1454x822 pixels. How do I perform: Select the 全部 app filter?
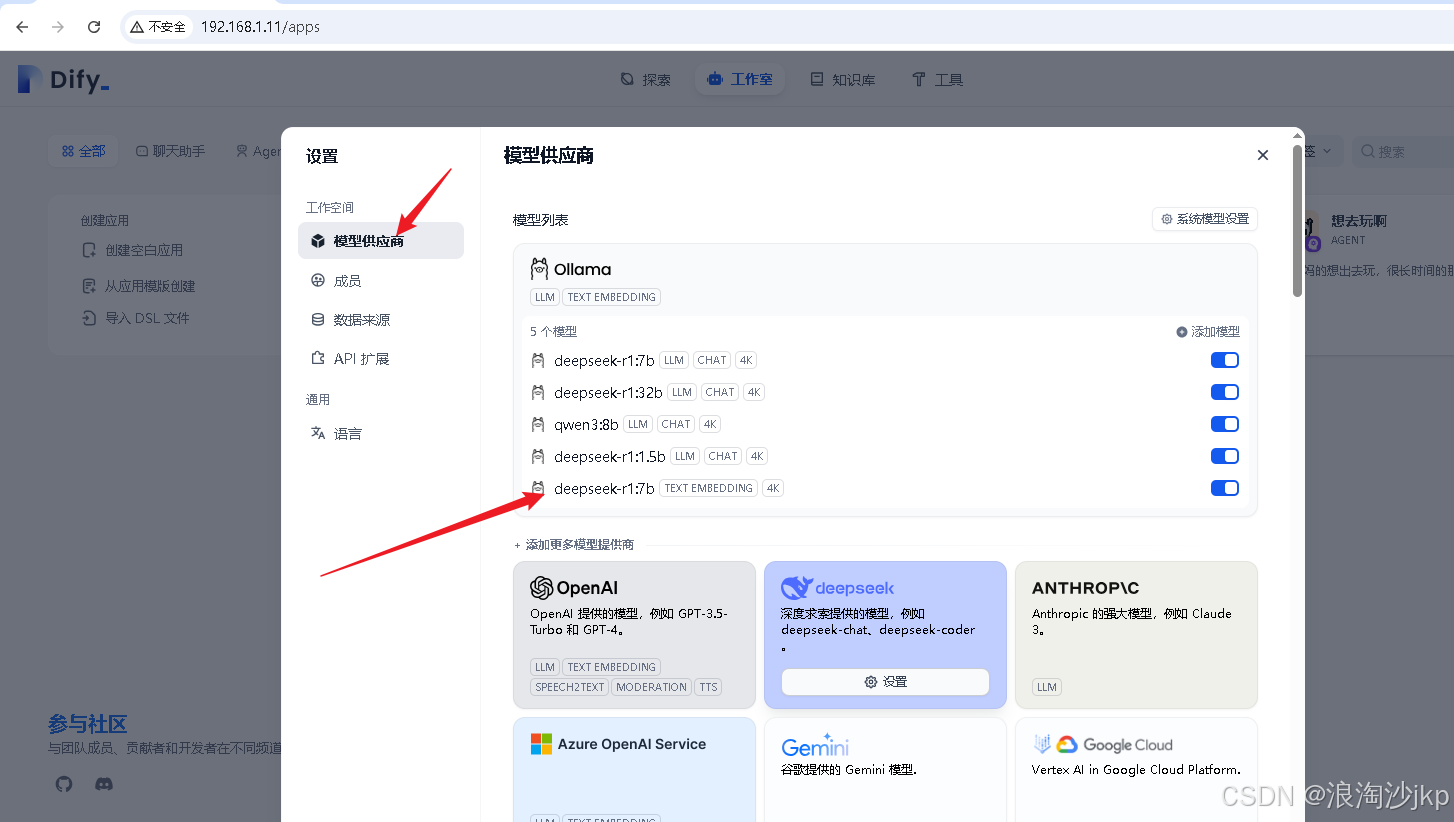(83, 151)
